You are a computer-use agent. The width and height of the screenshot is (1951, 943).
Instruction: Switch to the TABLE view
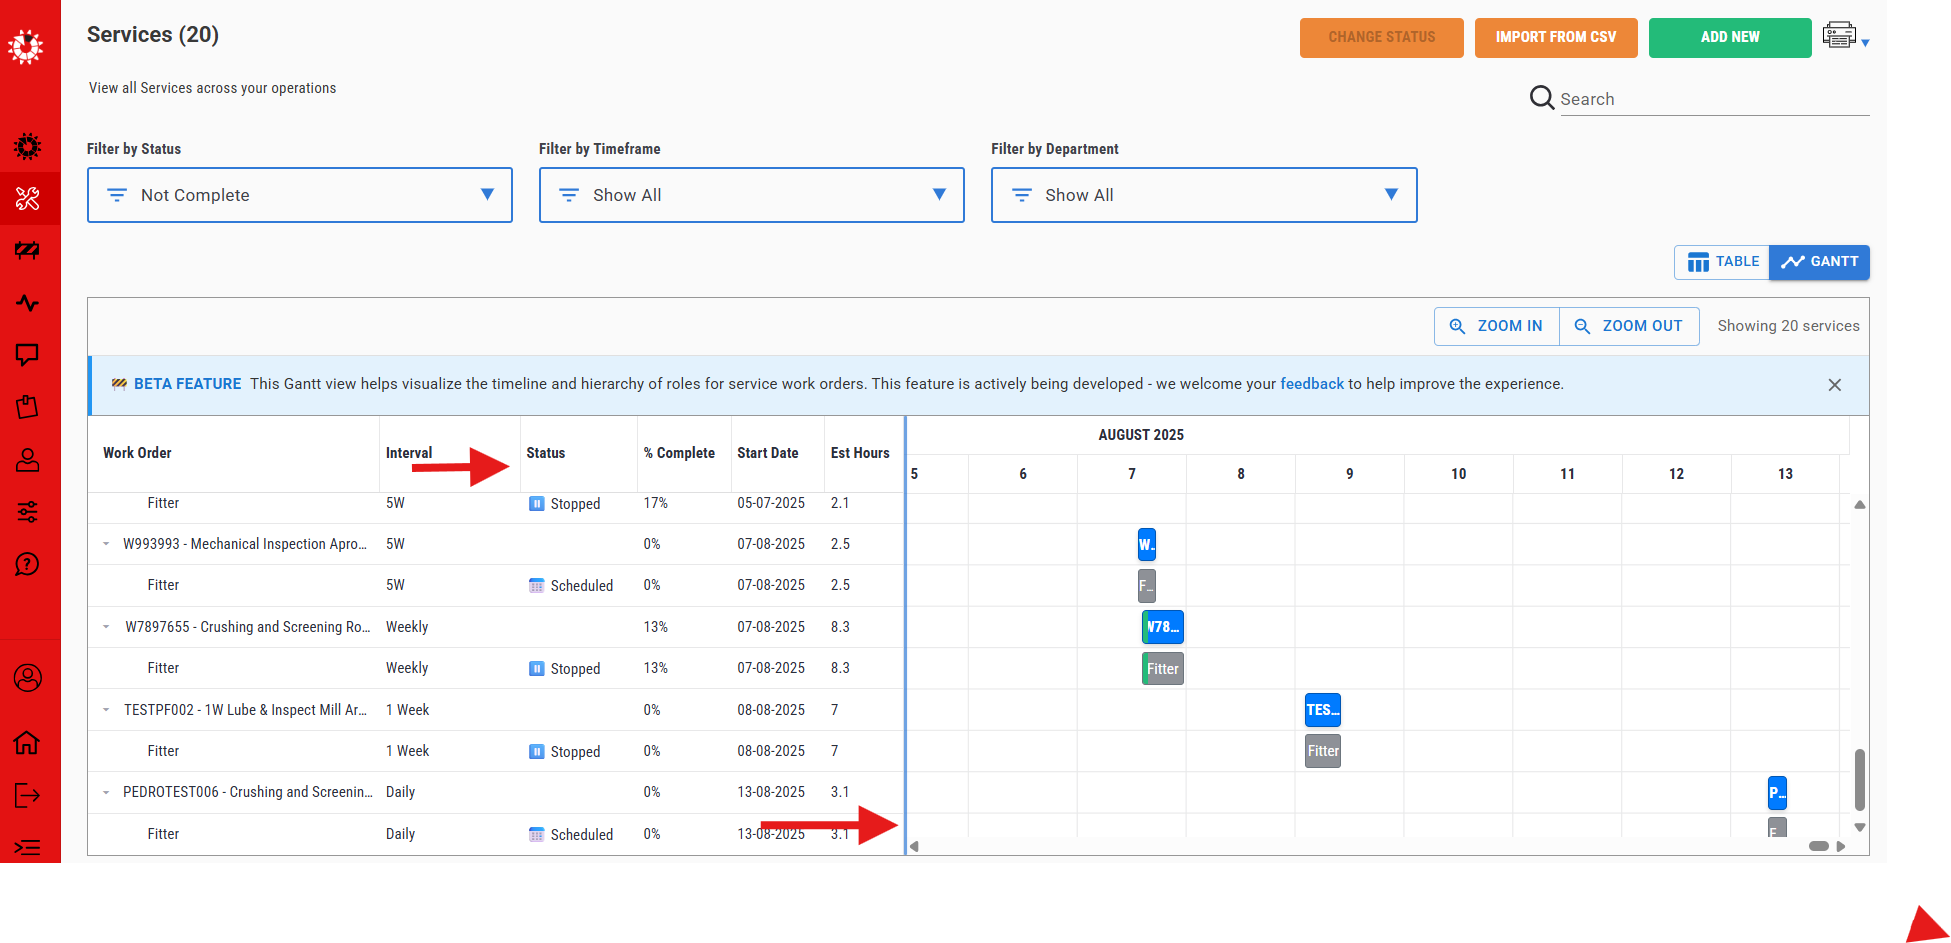pos(1722,262)
